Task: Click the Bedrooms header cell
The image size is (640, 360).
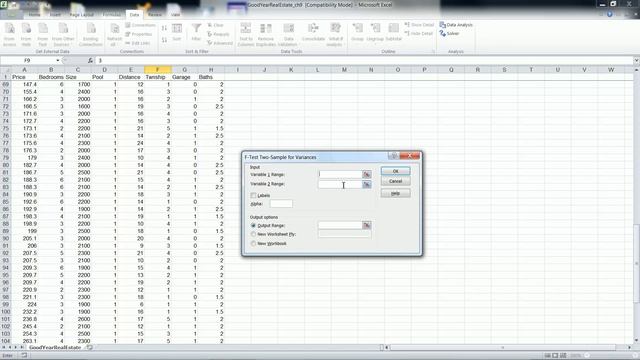Action: point(51,77)
